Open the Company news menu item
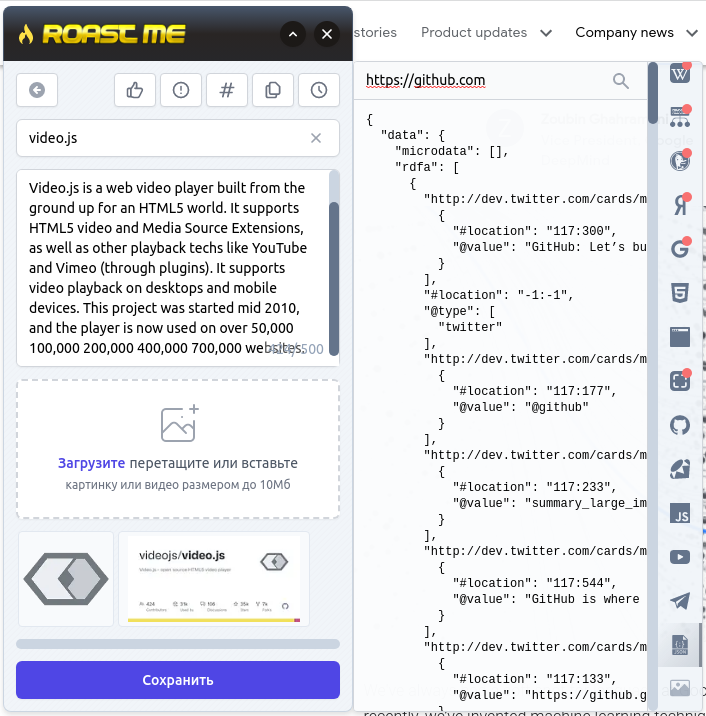706x716 pixels. 624,32
